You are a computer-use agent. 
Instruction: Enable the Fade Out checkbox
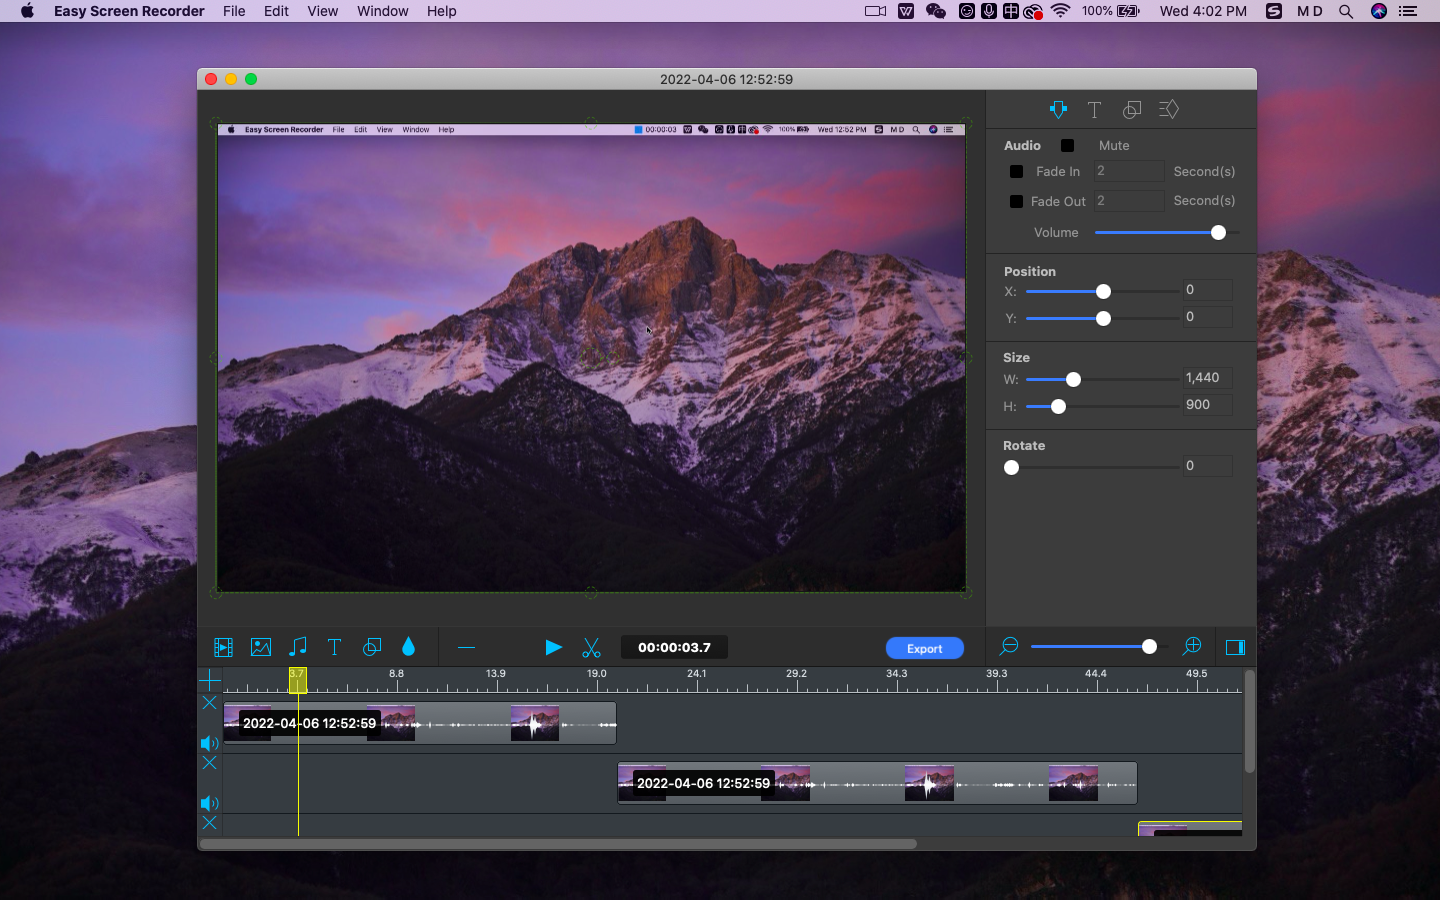(1016, 202)
